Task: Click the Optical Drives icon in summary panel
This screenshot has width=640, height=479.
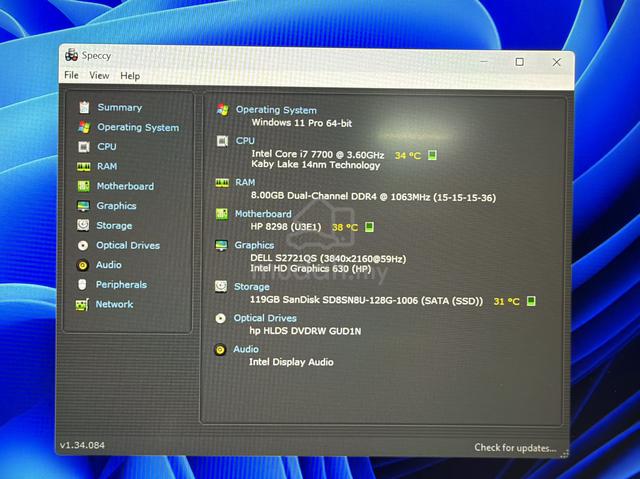Action: coord(220,318)
